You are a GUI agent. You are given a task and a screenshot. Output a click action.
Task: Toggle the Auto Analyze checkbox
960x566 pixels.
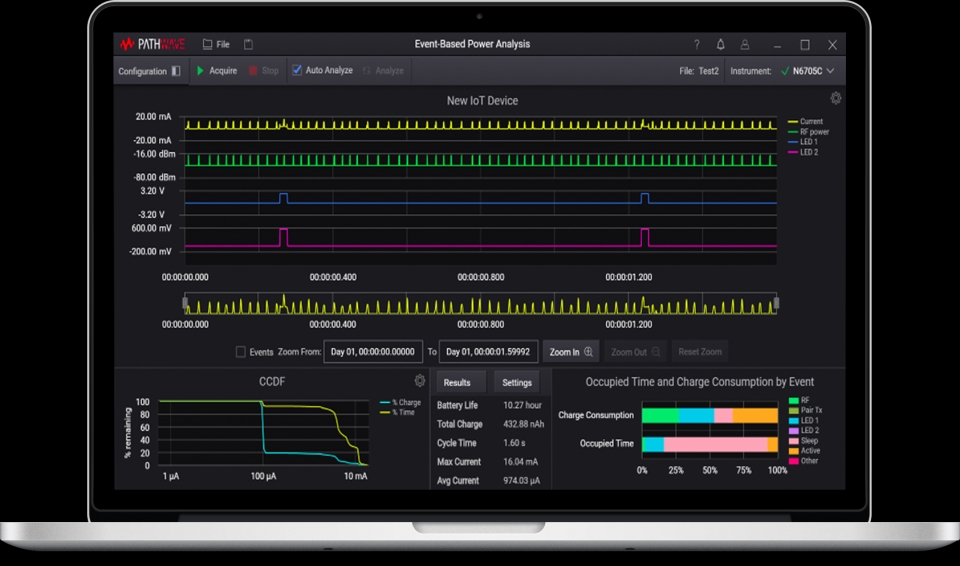tap(297, 70)
